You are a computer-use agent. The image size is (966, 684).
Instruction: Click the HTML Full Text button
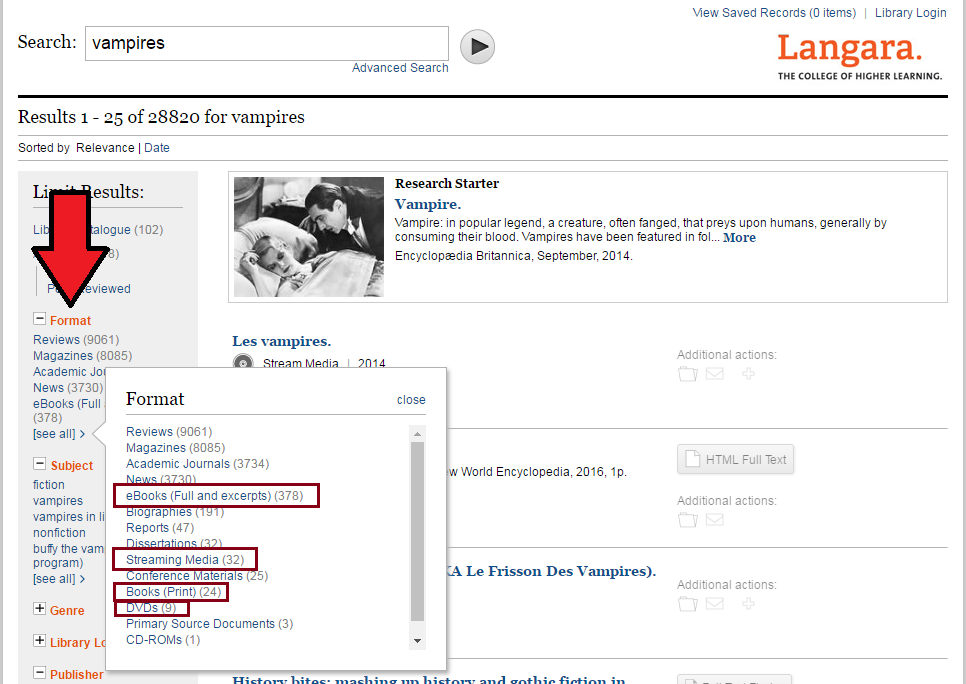[736, 459]
